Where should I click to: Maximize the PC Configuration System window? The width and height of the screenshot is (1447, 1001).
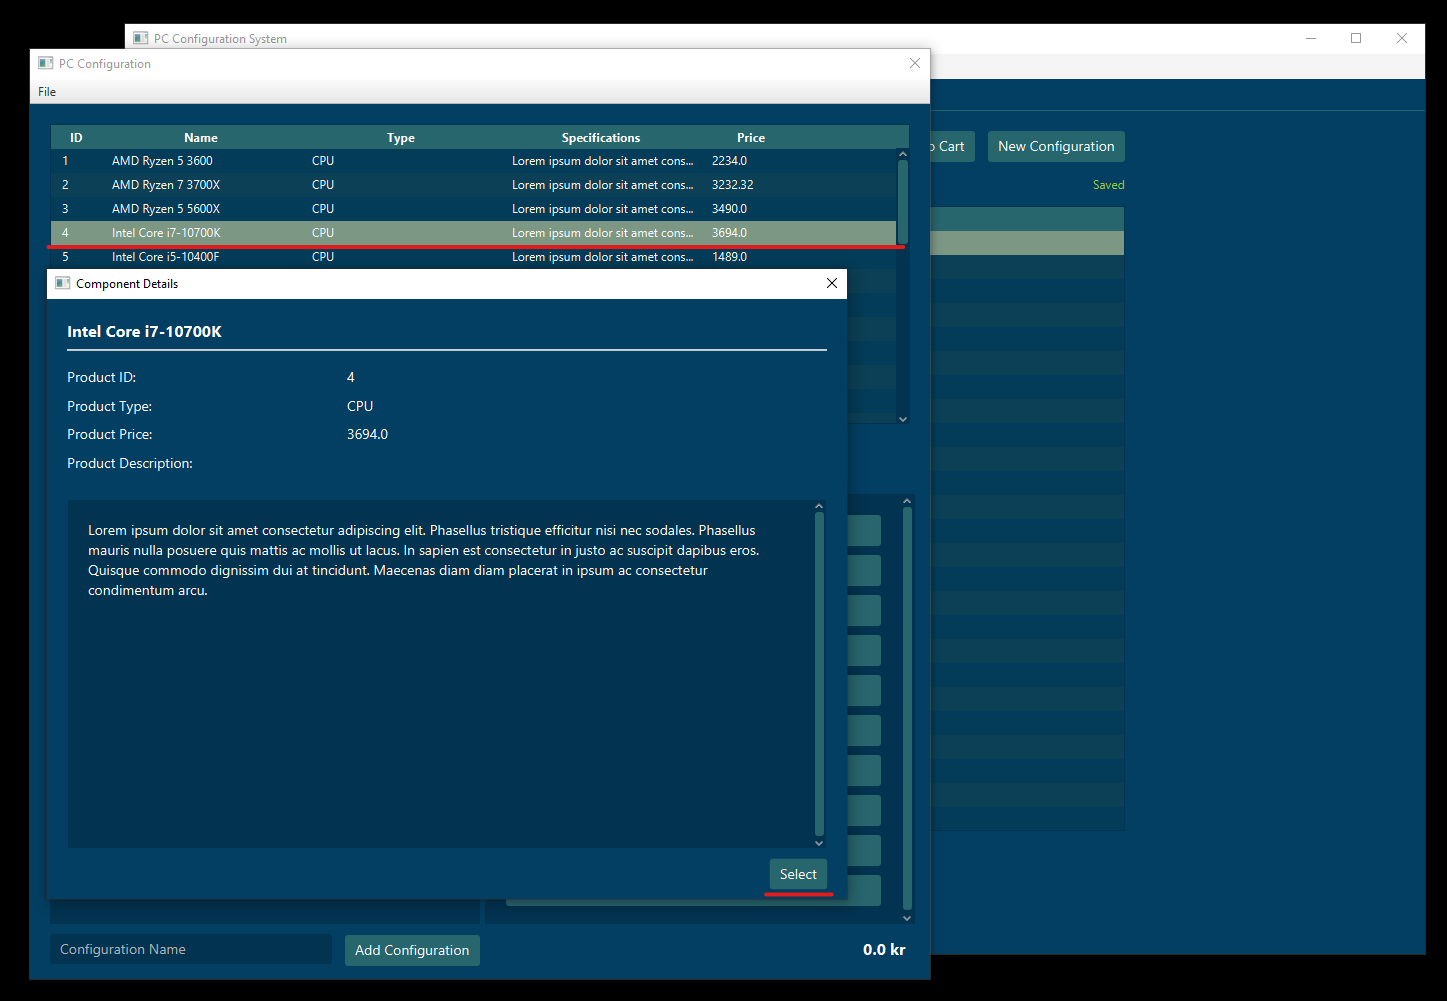[1356, 38]
